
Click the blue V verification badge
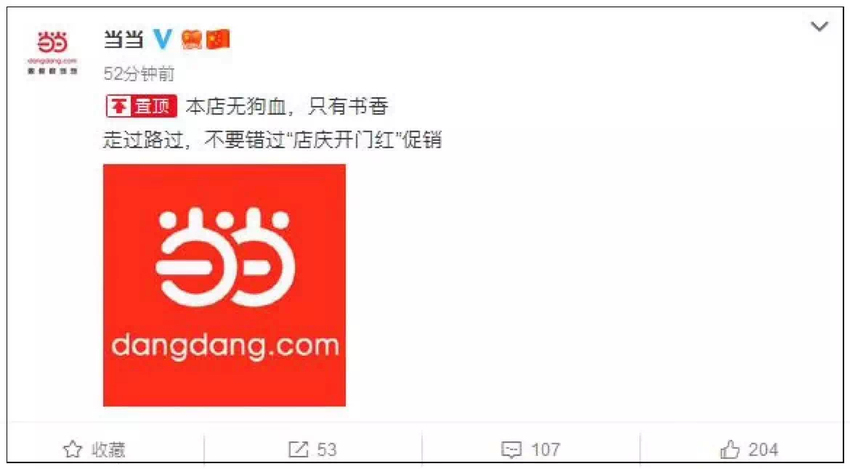(162, 39)
